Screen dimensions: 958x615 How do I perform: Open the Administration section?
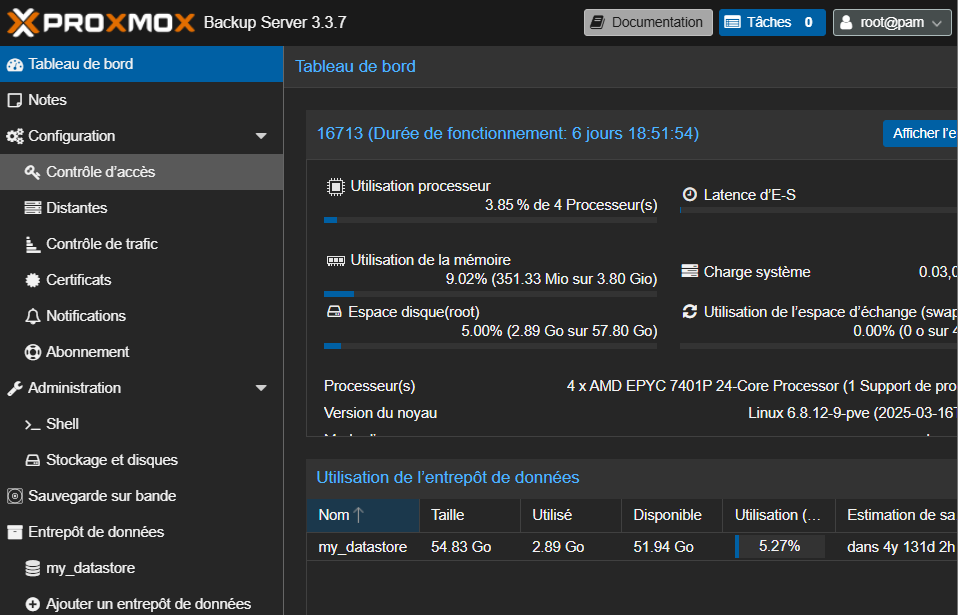tap(142, 388)
